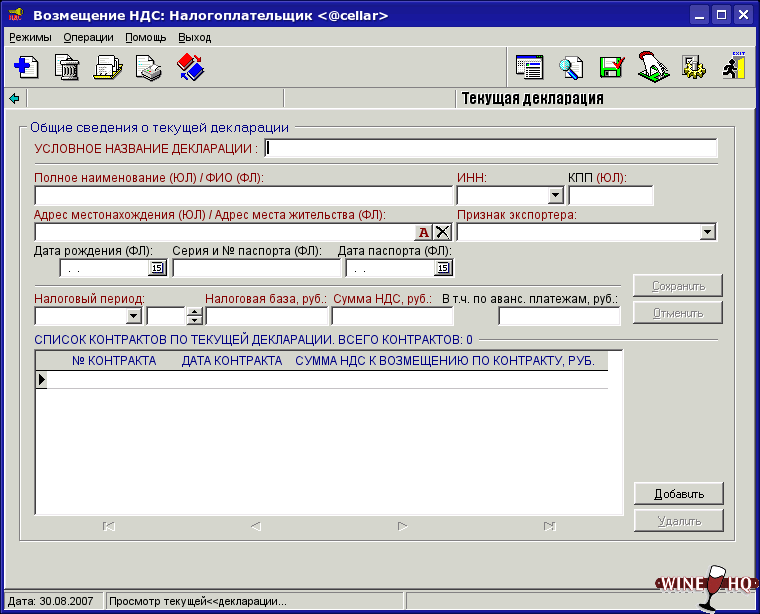The width and height of the screenshot is (760, 614).
Task: Click the red-blue diamond exchange icon
Action: 190,68
